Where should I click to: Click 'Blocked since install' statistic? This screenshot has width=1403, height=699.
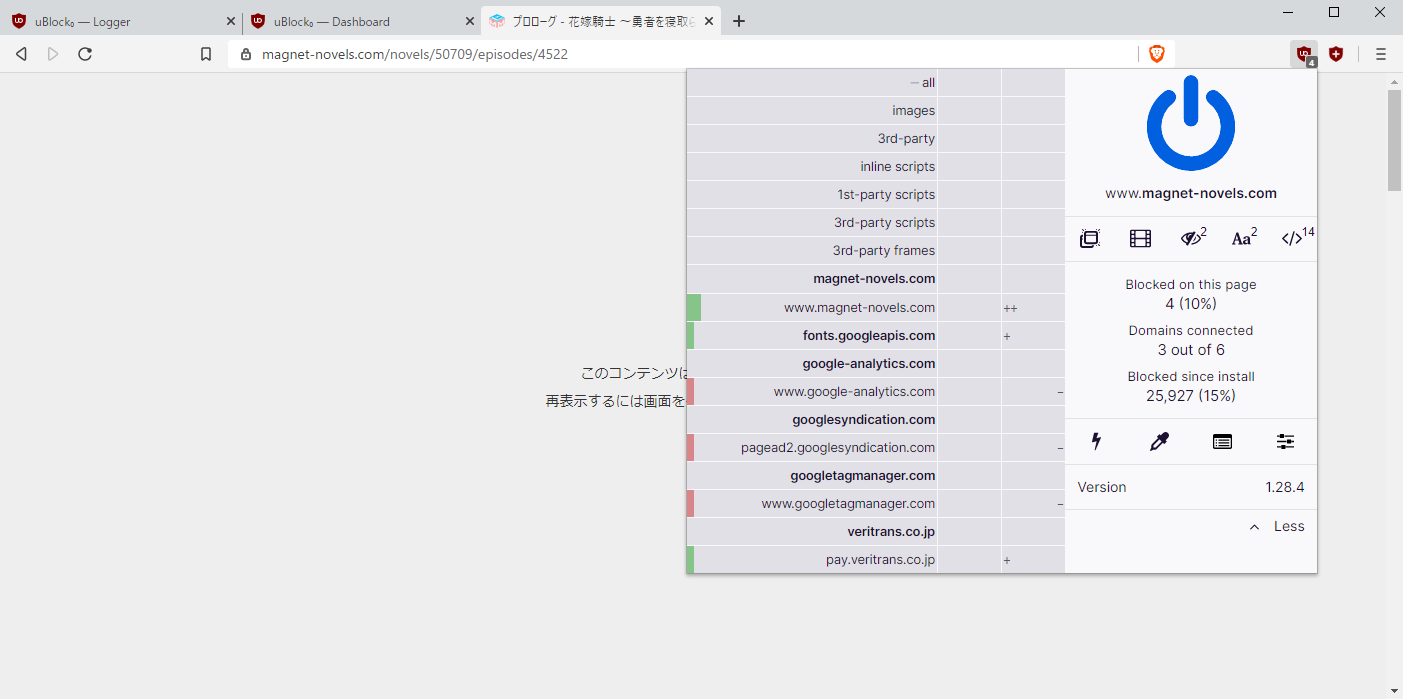point(1191,386)
